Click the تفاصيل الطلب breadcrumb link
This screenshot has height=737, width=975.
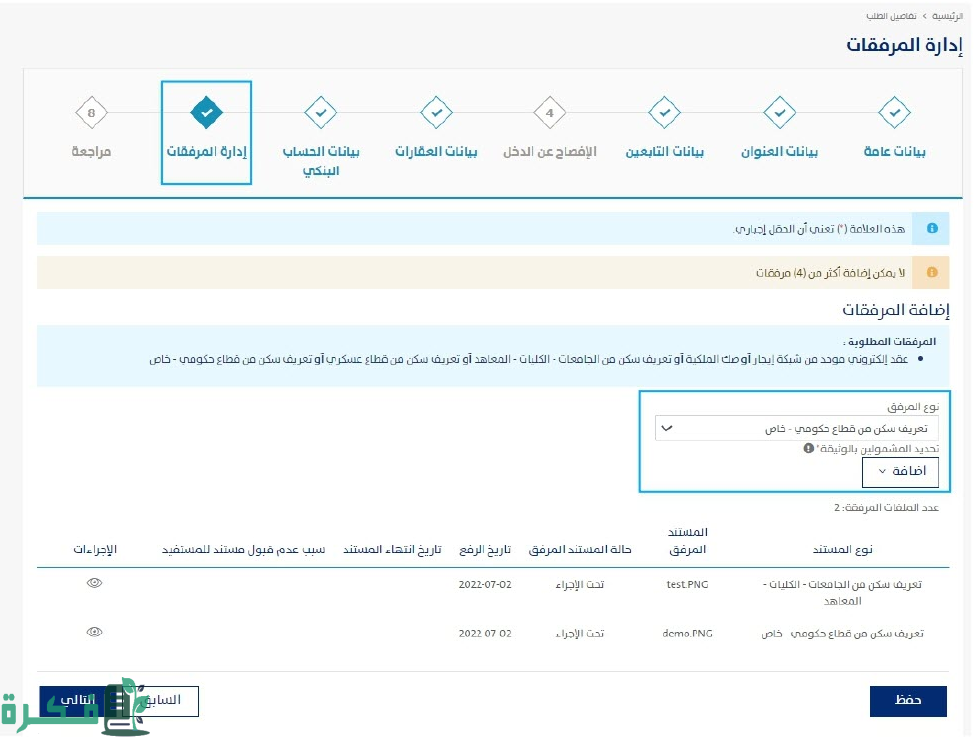click(891, 16)
